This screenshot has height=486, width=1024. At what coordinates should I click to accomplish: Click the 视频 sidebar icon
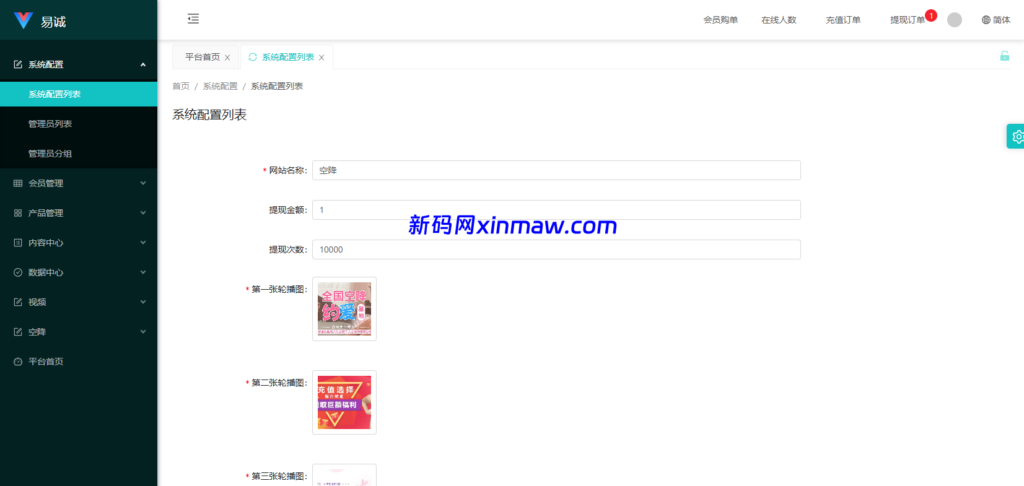[18, 302]
